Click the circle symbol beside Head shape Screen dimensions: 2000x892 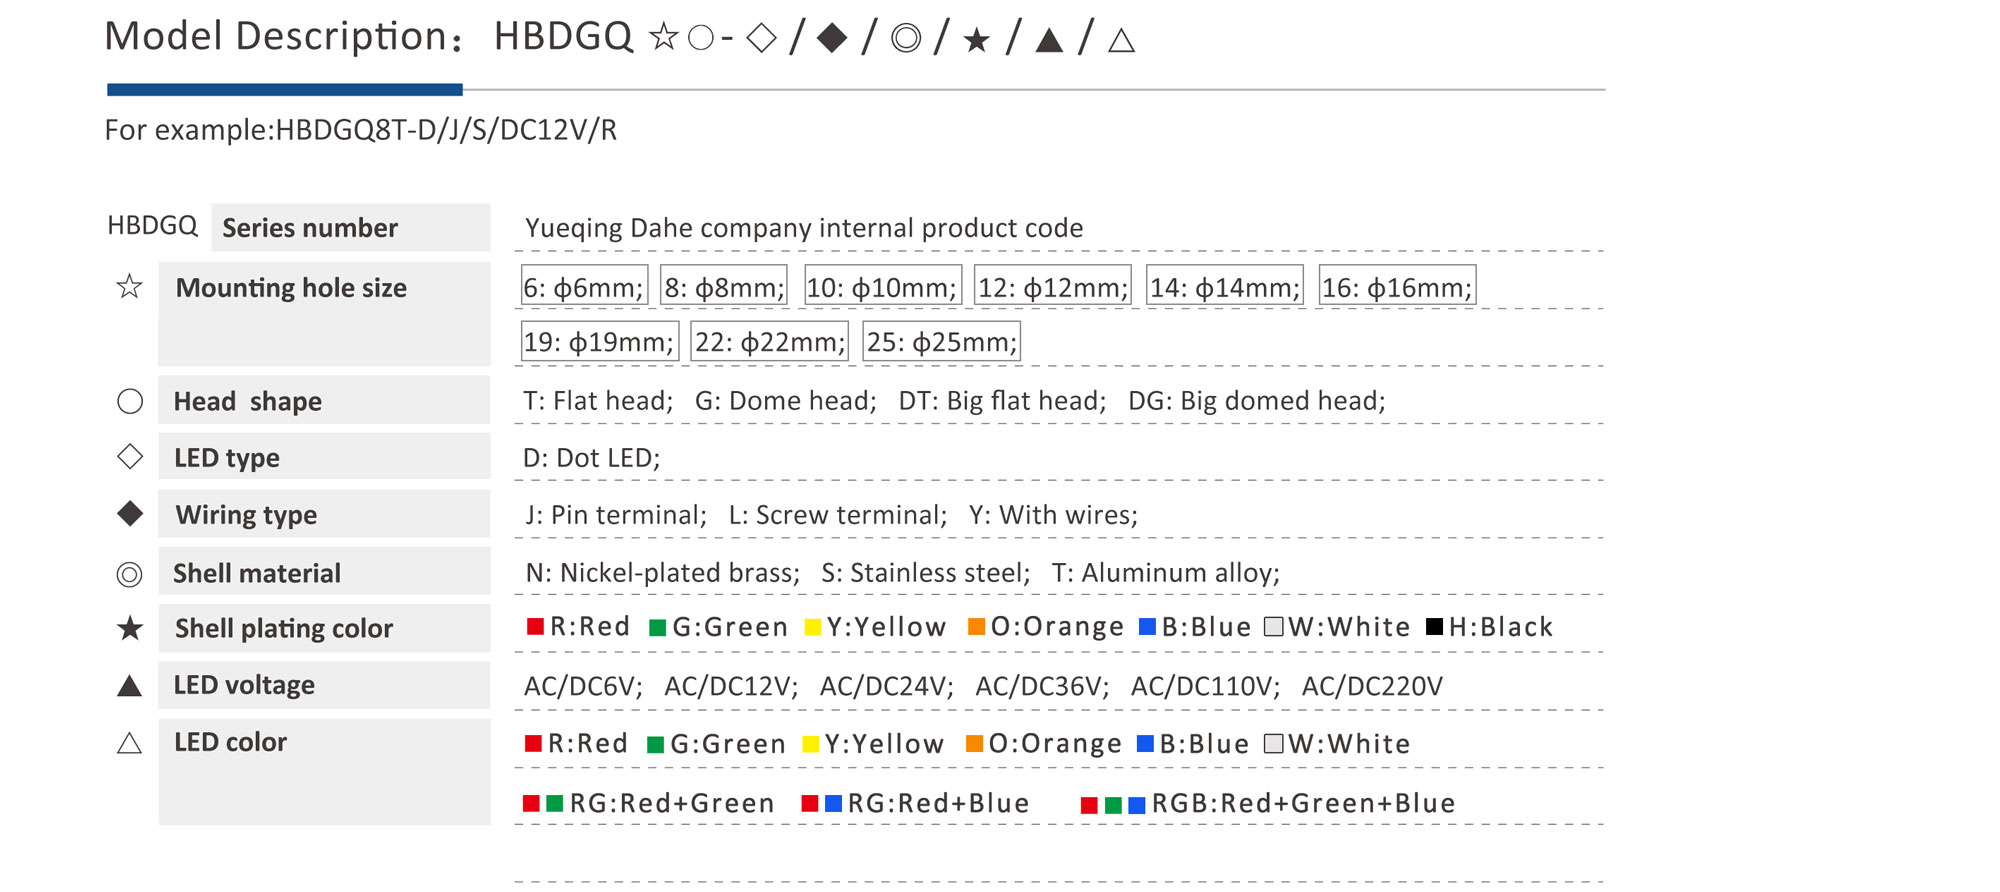point(130,401)
